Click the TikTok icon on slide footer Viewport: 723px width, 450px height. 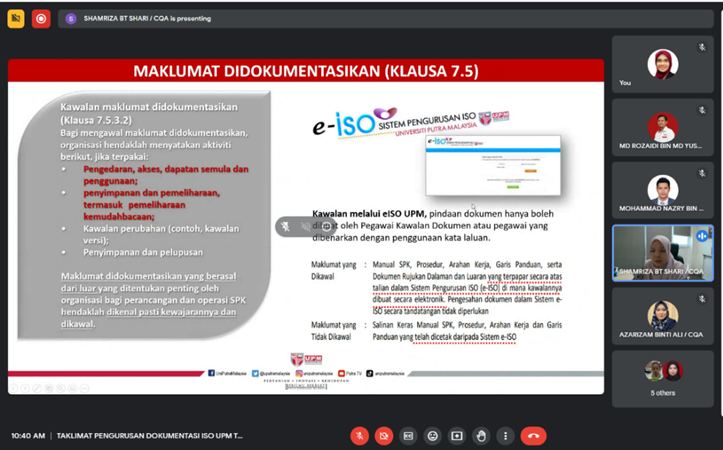point(369,373)
